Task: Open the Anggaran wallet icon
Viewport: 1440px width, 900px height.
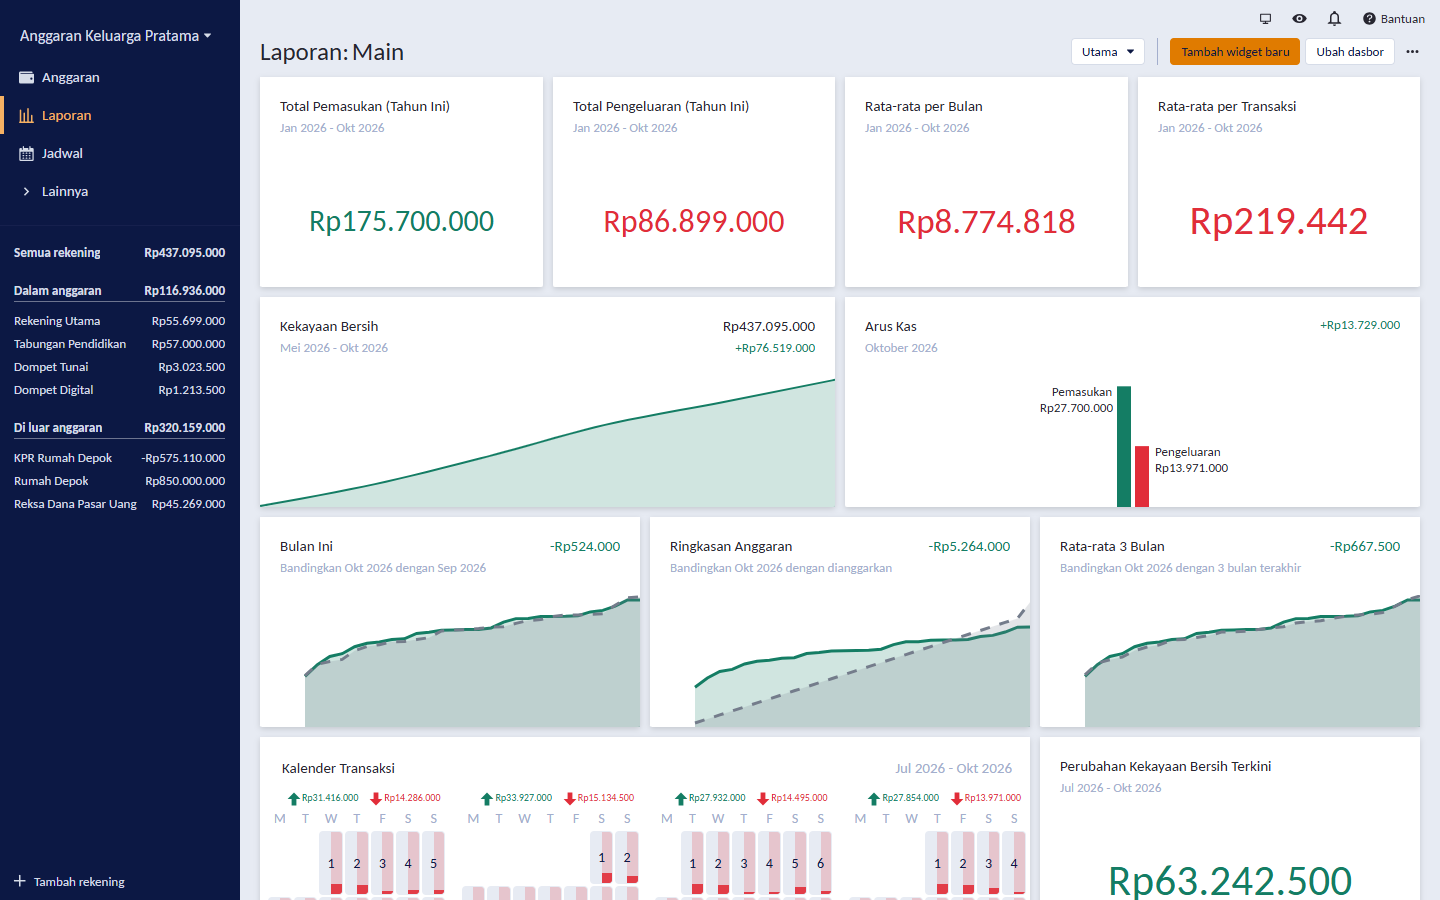Action: coord(27,77)
